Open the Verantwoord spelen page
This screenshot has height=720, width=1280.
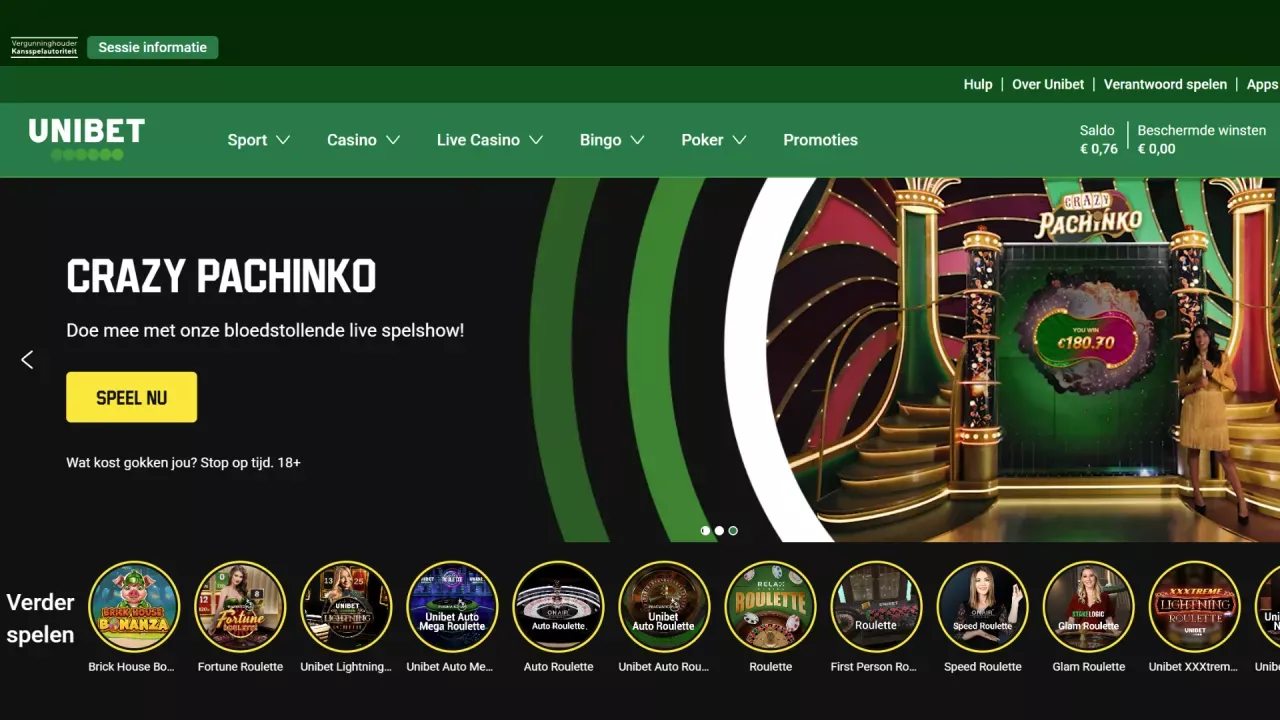[1165, 84]
